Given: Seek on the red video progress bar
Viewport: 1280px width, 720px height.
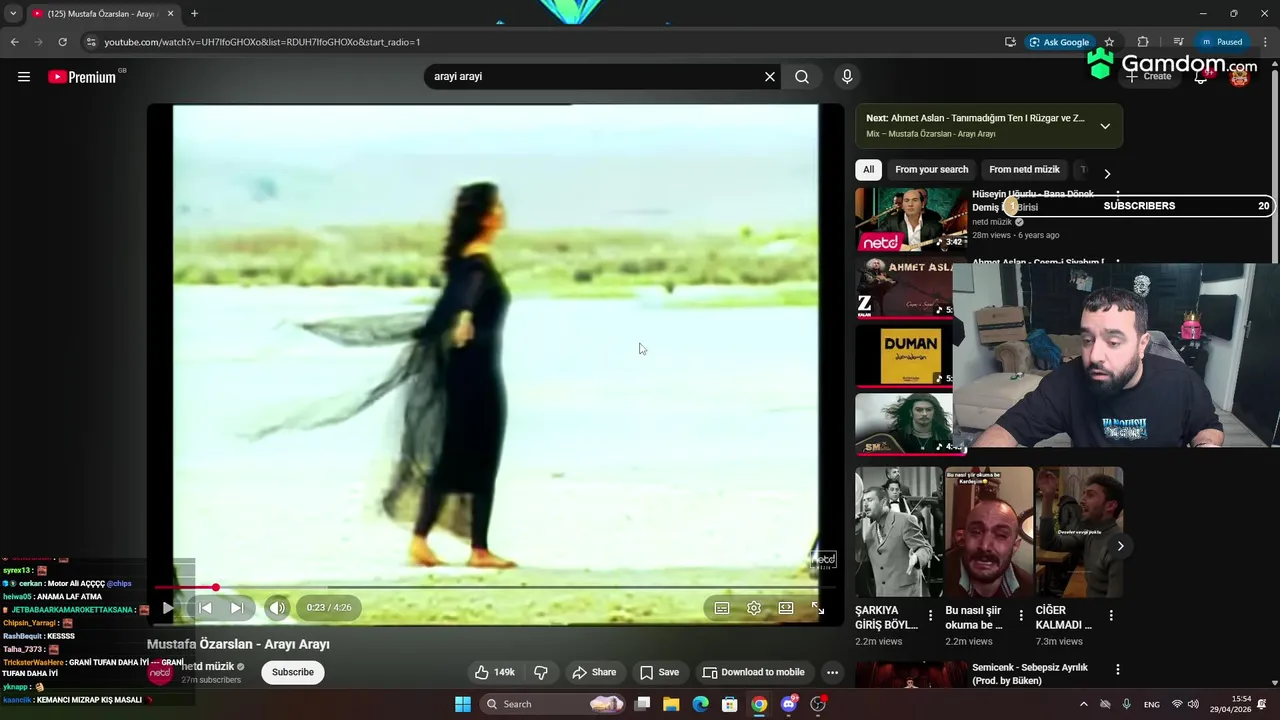Looking at the screenshot, I should [x=495, y=588].
